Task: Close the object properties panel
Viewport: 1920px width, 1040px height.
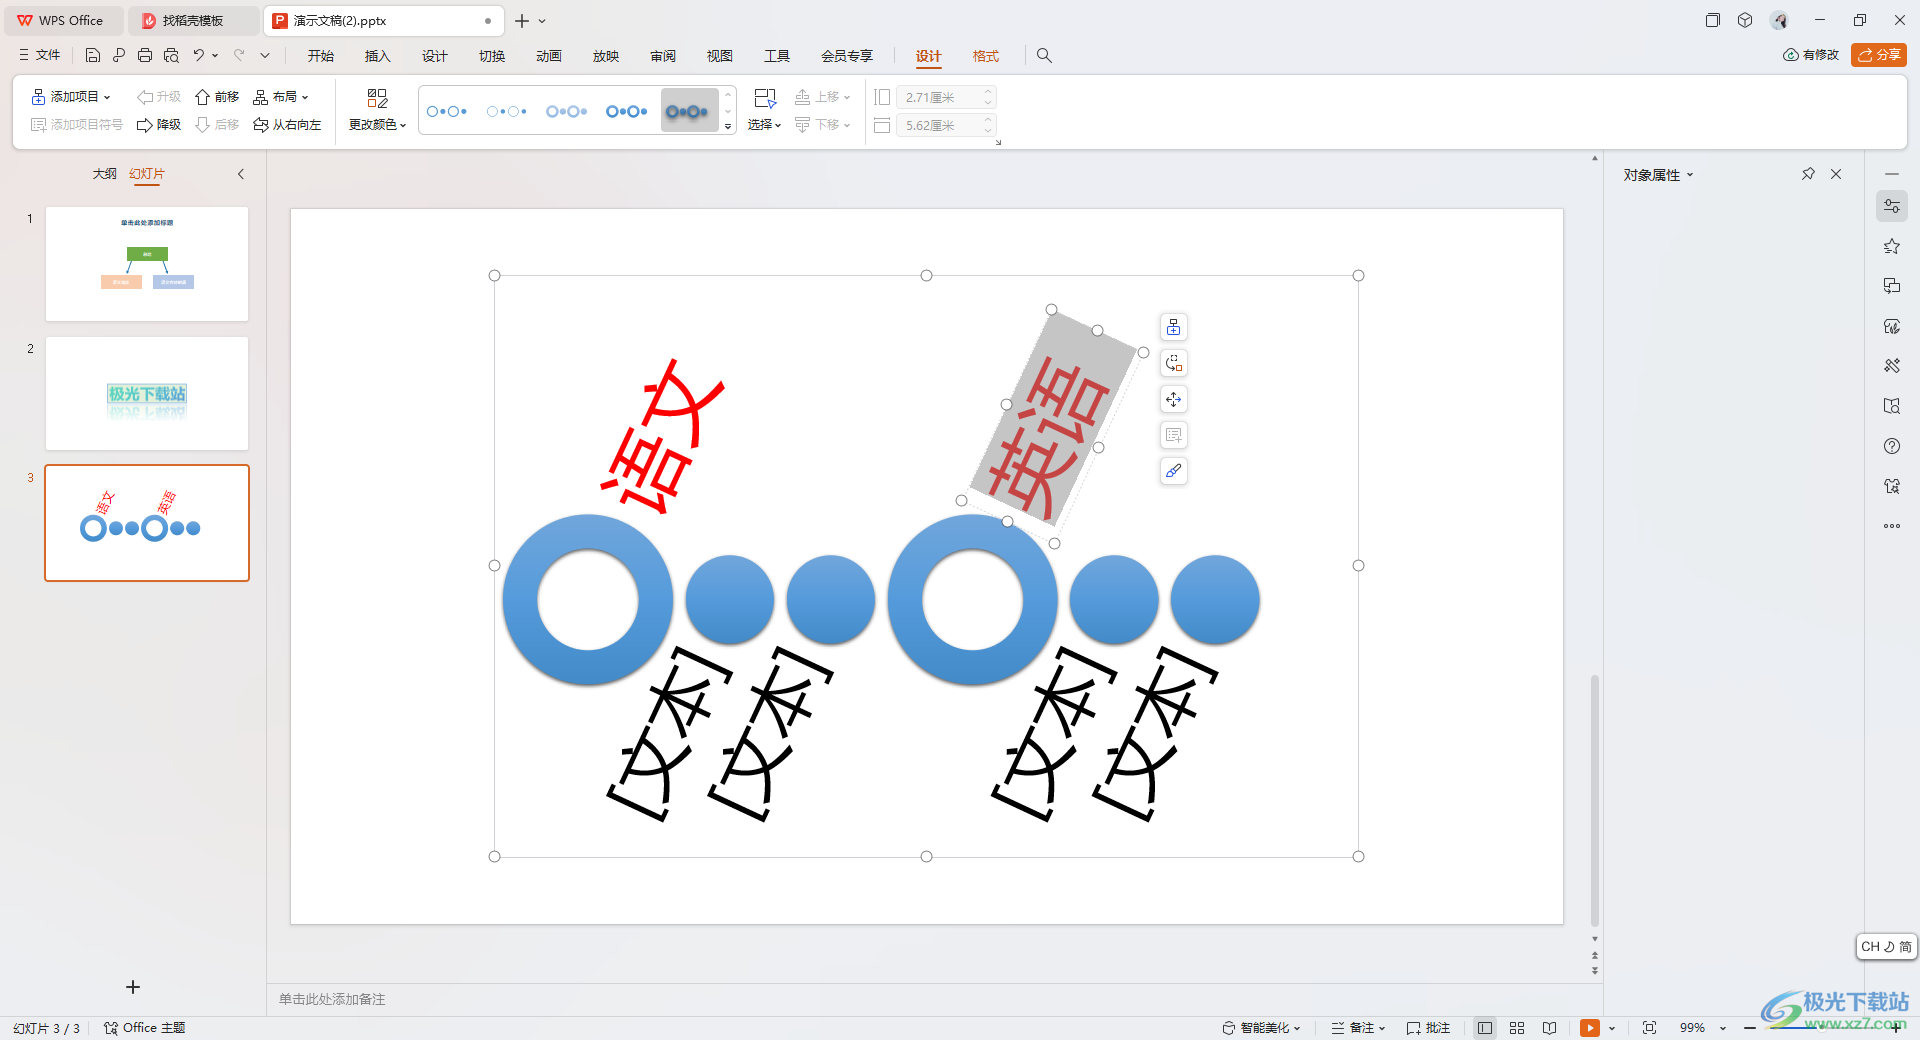Action: click(1836, 174)
